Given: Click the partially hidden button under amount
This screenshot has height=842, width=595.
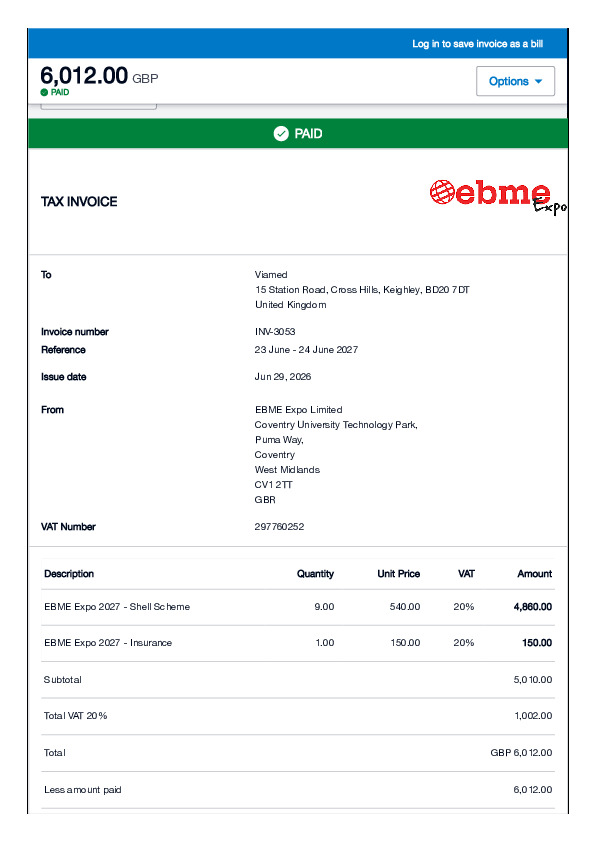Looking at the screenshot, I should pos(99,106).
